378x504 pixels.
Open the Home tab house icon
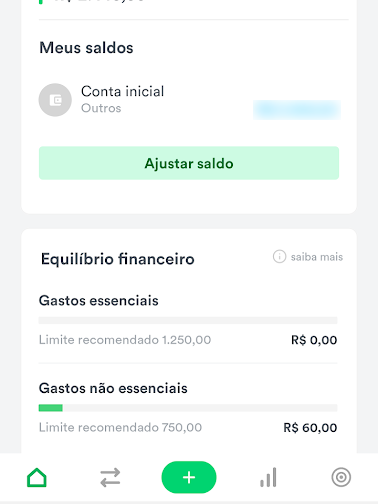pos(37,477)
